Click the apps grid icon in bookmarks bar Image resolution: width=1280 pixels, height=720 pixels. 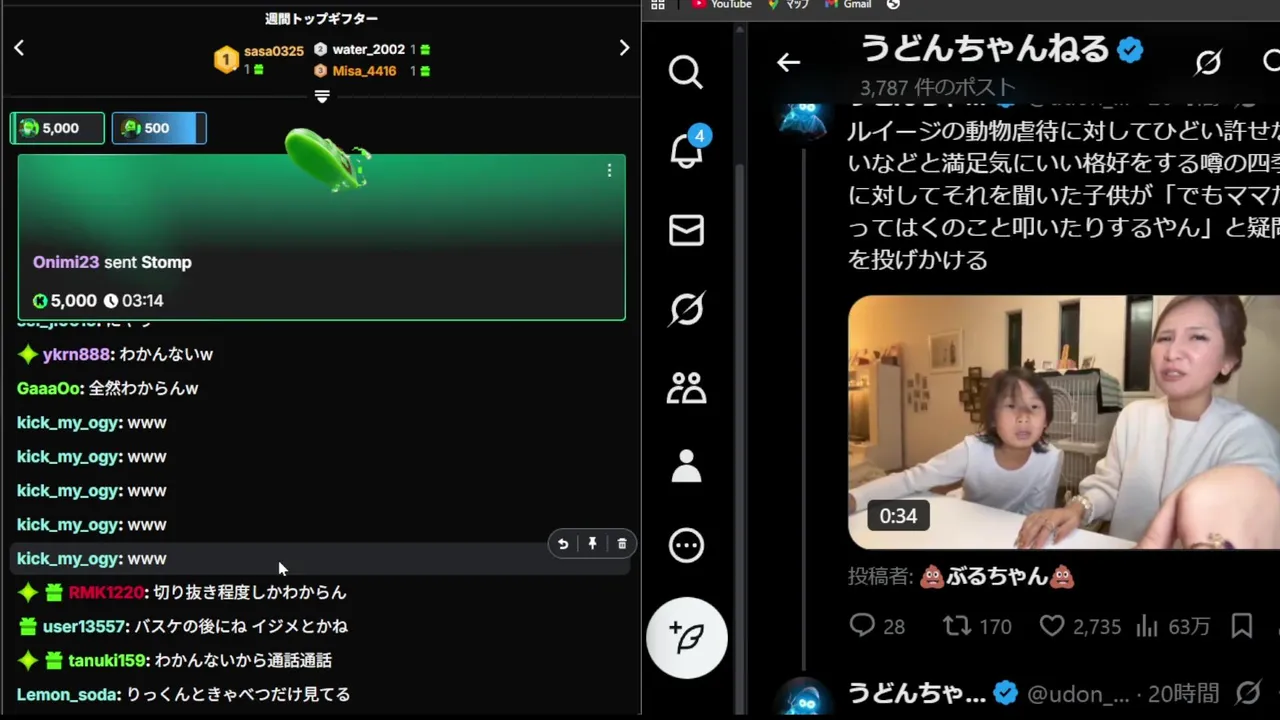657,5
